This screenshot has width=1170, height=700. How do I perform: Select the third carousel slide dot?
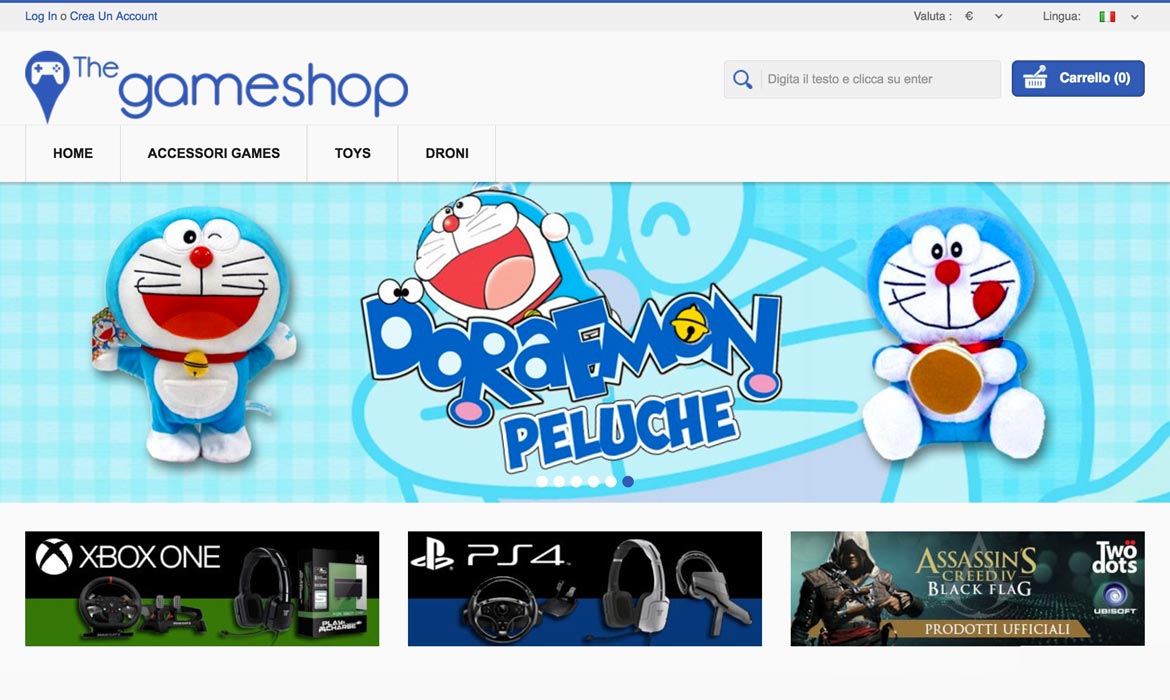tap(576, 481)
